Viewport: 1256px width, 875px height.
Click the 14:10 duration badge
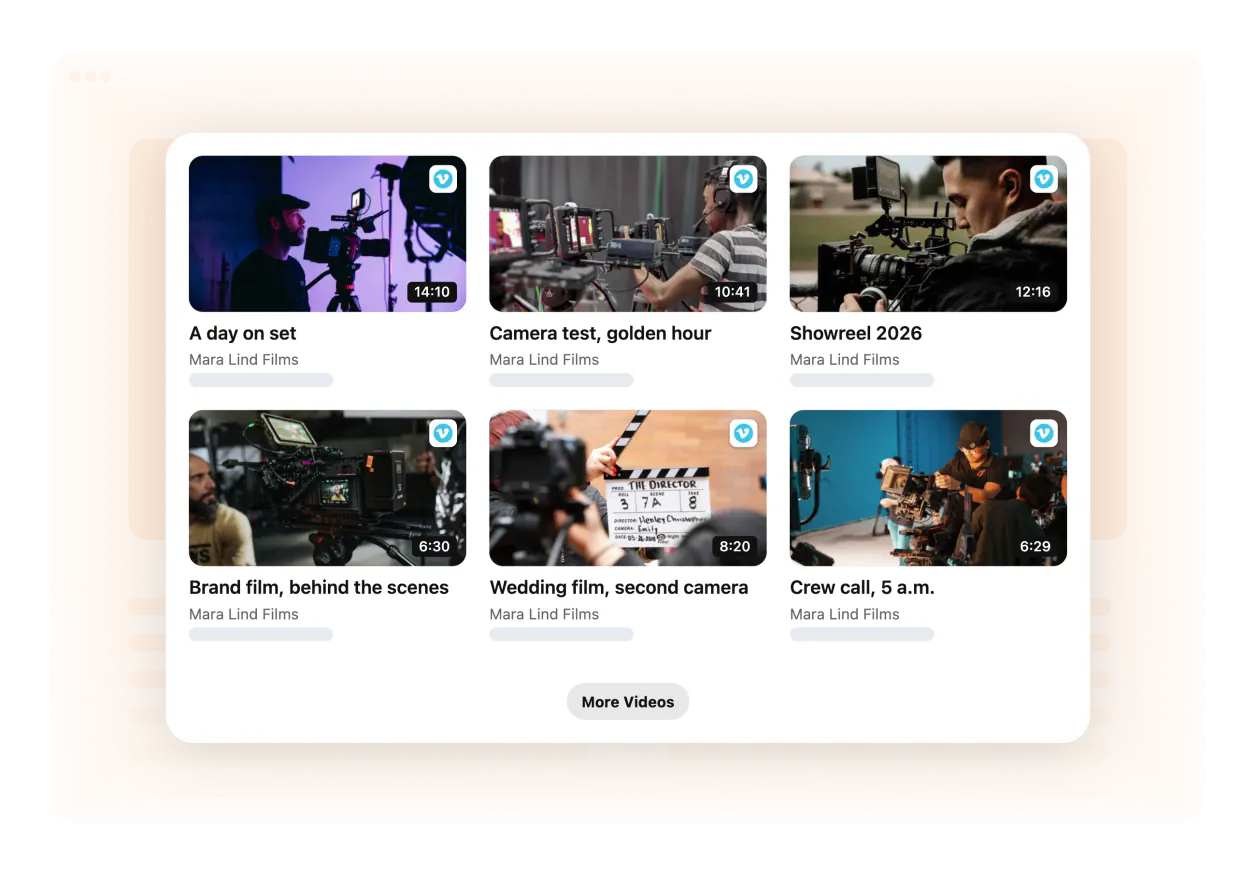coord(432,292)
